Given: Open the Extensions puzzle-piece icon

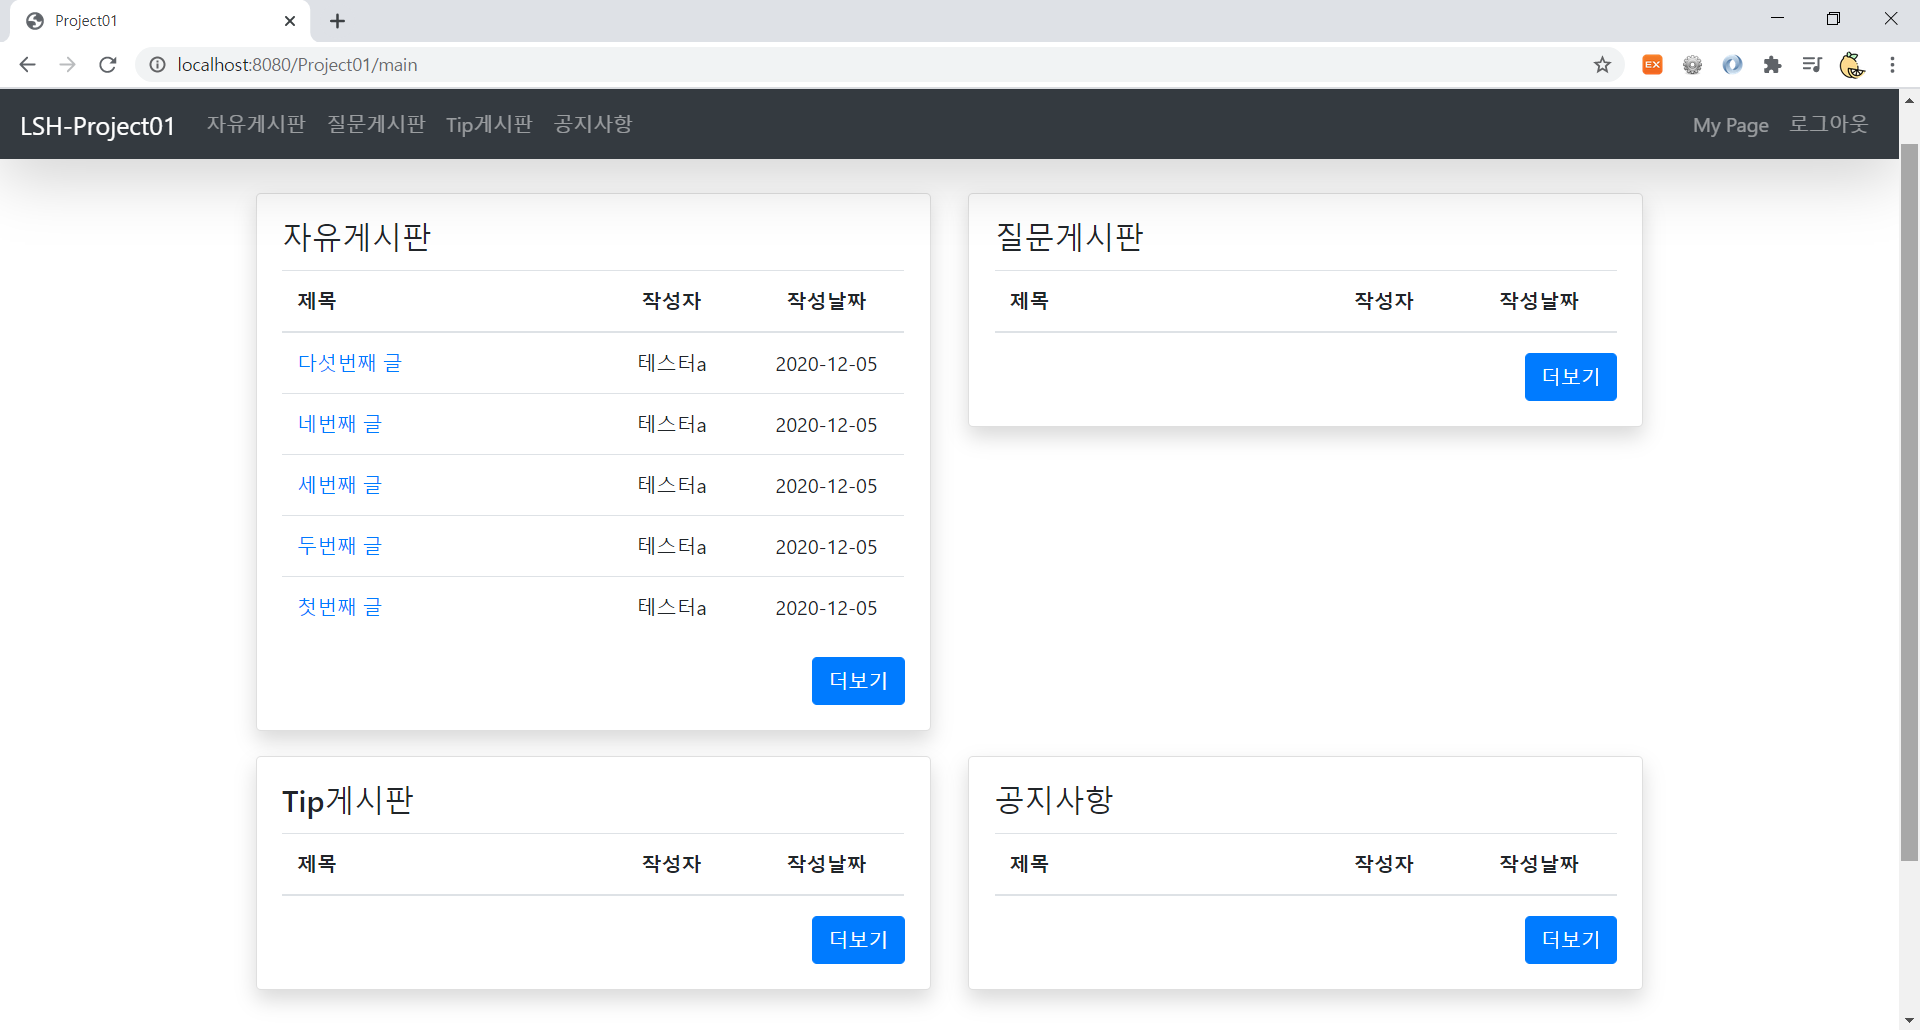Looking at the screenshot, I should click(1772, 65).
